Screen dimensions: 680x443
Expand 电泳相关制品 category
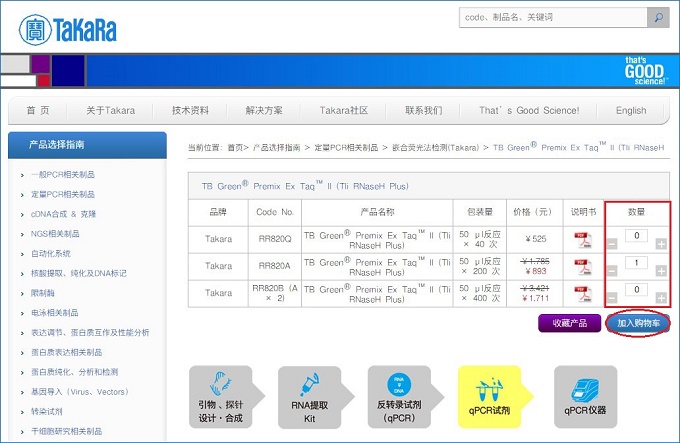coord(55,313)
